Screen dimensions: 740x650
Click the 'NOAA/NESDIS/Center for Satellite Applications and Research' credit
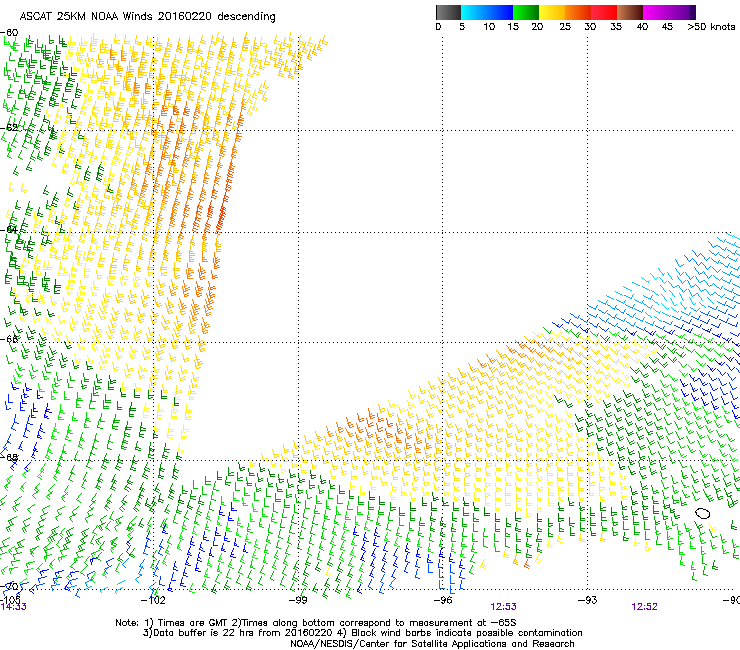click(x=432, y=644)
